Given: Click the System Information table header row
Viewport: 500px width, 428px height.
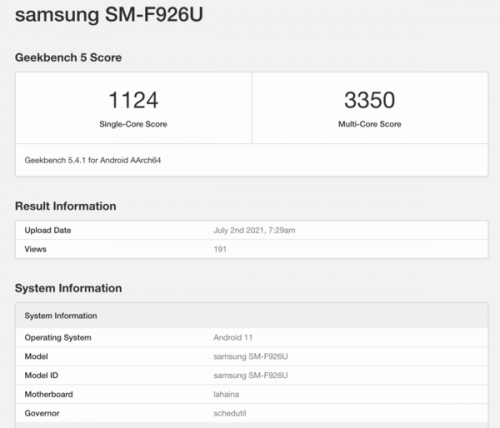Looking at the screenshot, I should tap(252, 316).
